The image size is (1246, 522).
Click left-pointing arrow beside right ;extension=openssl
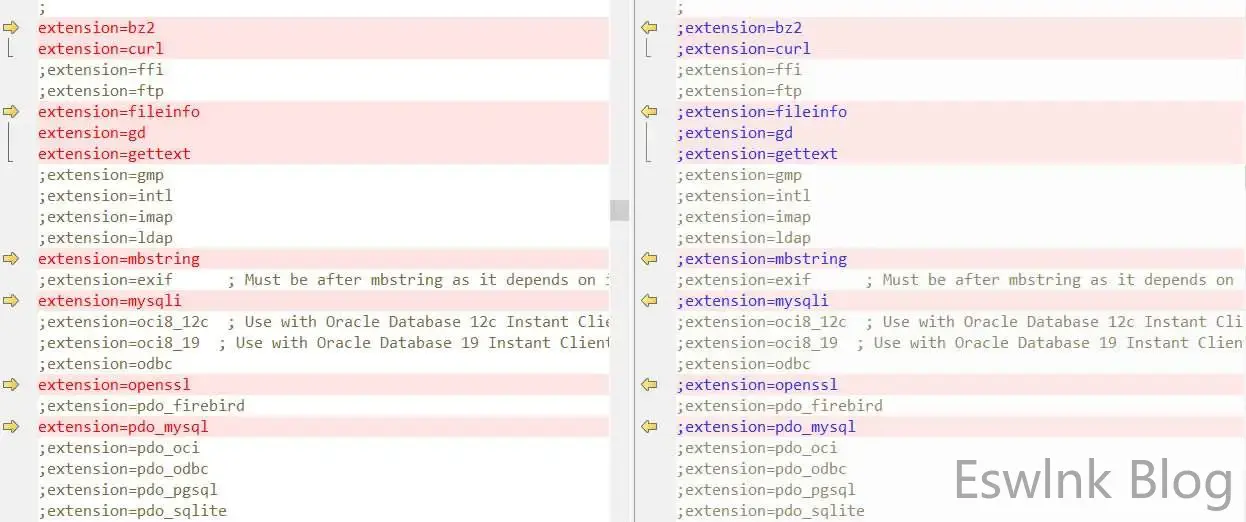[x=649, y=385]
